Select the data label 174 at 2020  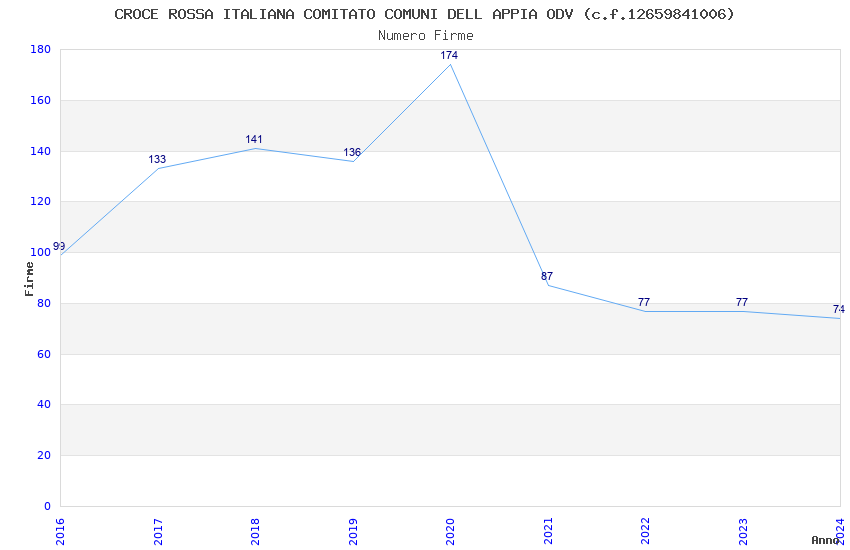[x=449, y=55]
